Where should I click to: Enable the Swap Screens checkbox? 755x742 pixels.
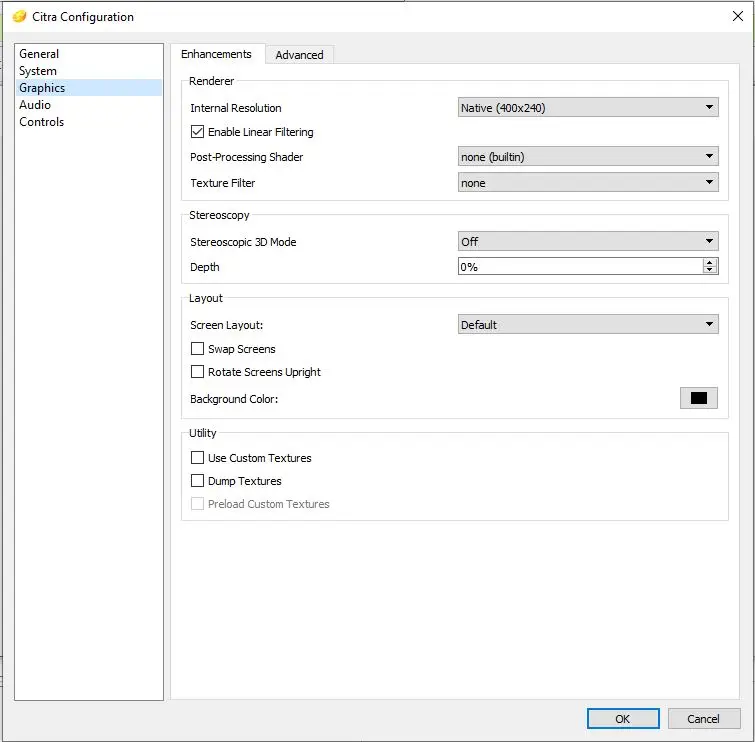click(197, 349)
